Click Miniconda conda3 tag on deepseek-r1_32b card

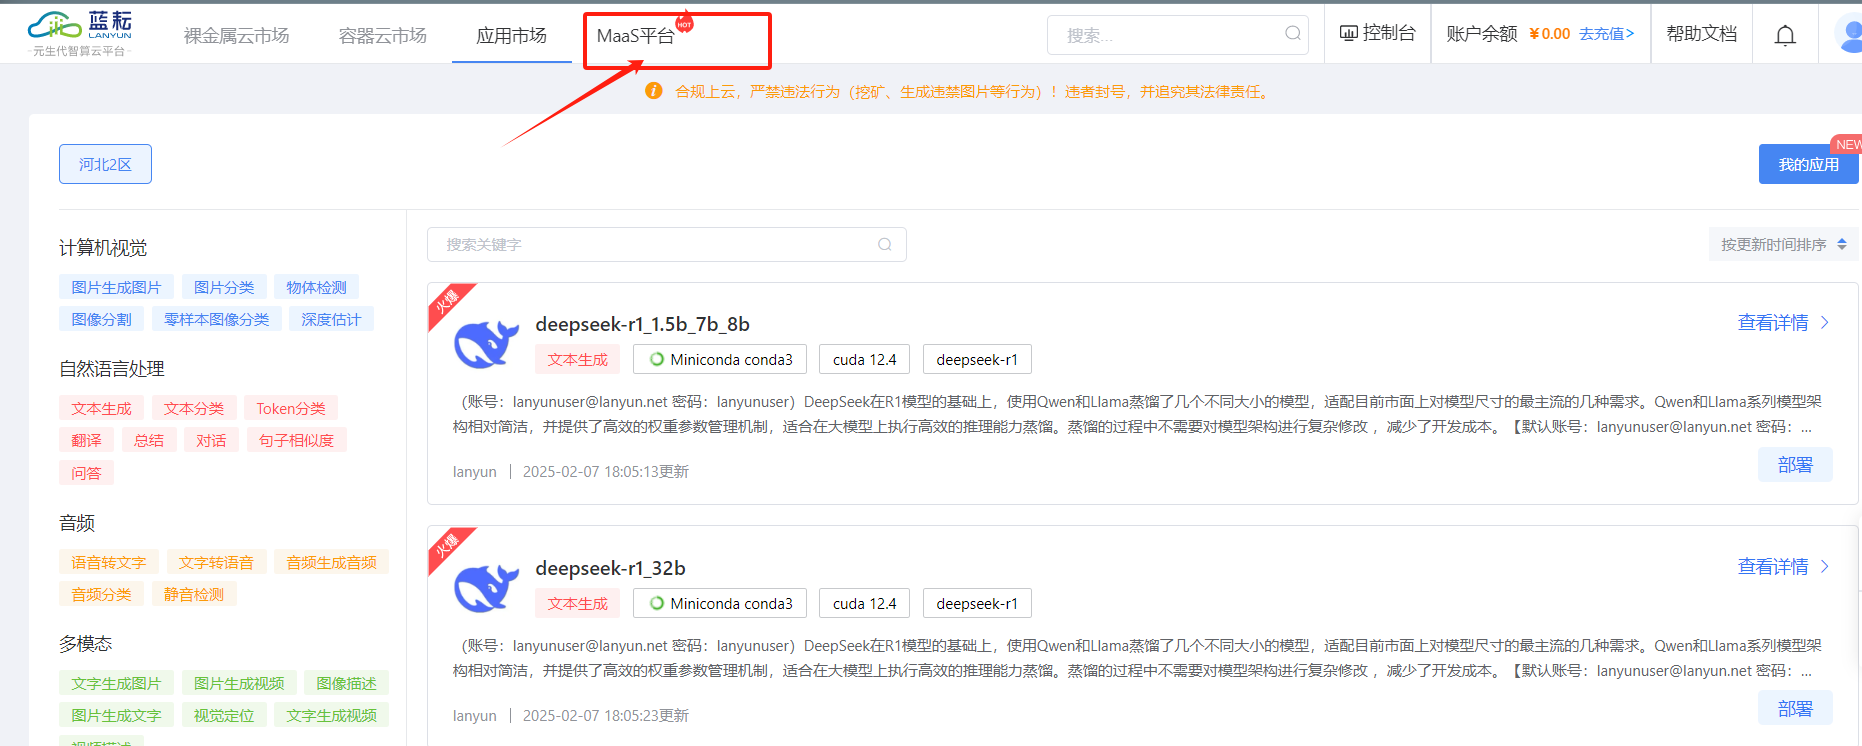(x=720, y=603)
